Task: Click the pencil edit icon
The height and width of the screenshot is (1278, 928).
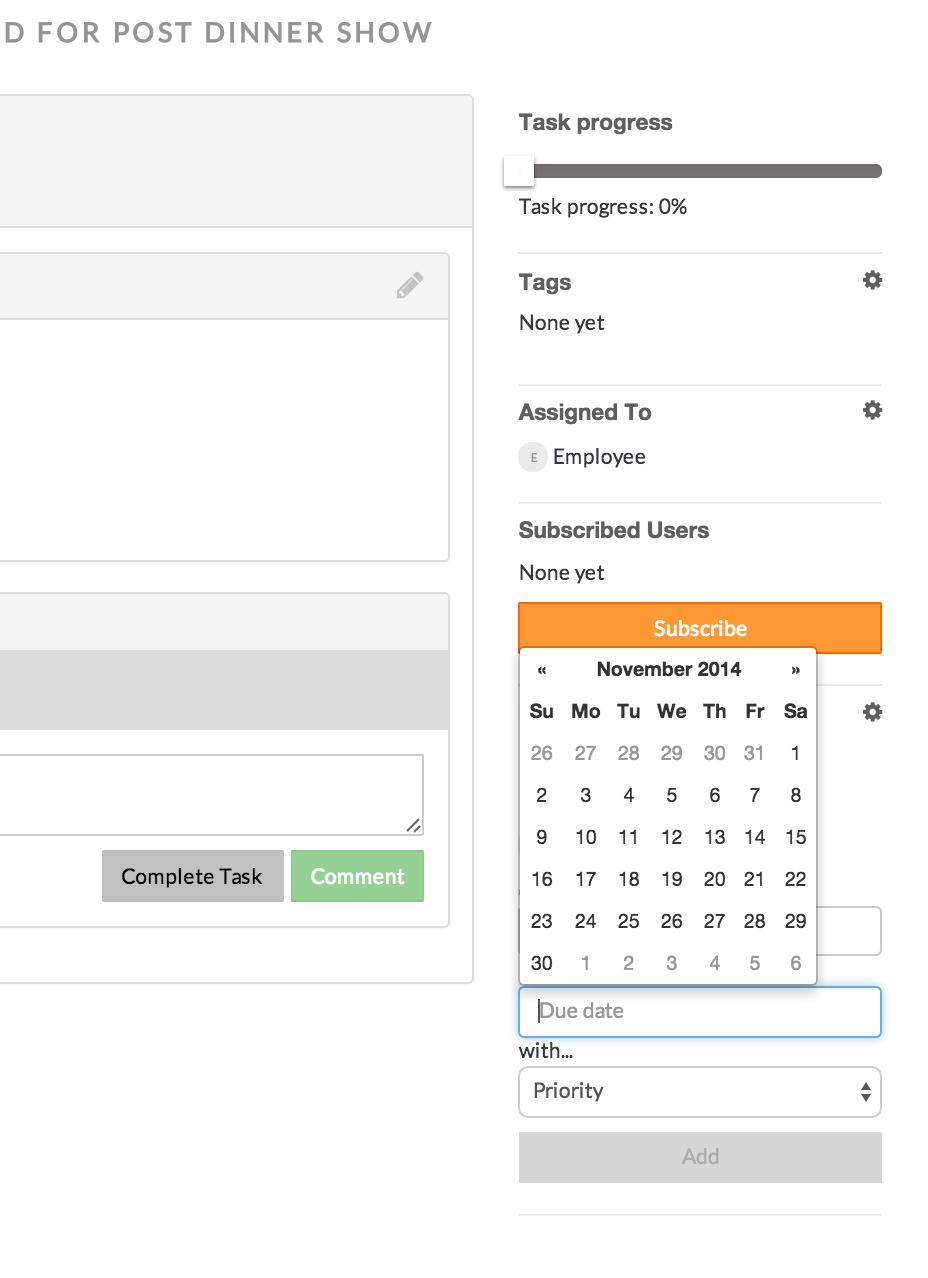Action: coord(409,286)
